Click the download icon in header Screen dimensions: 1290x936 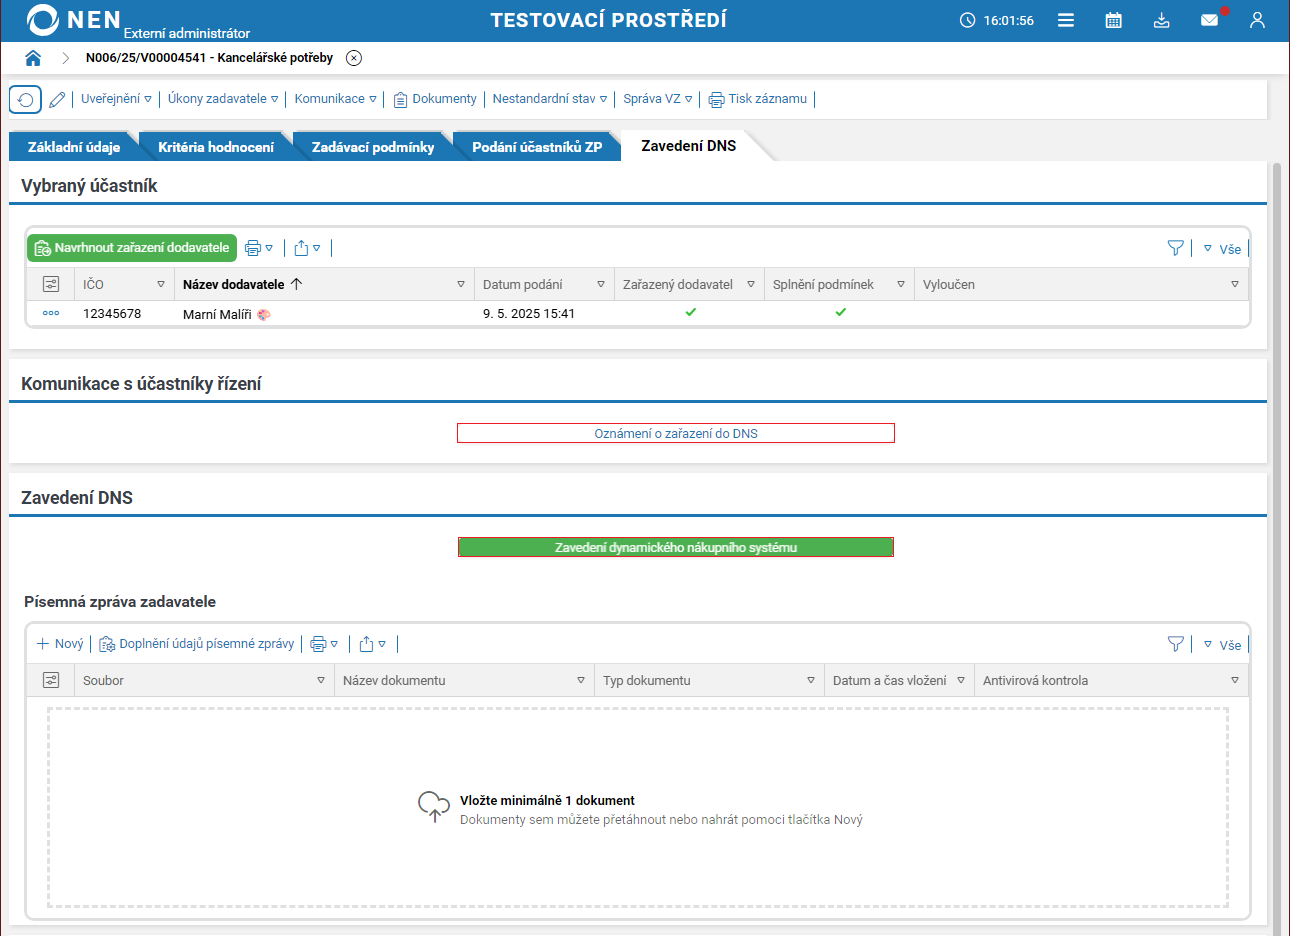coord(1161,20)
